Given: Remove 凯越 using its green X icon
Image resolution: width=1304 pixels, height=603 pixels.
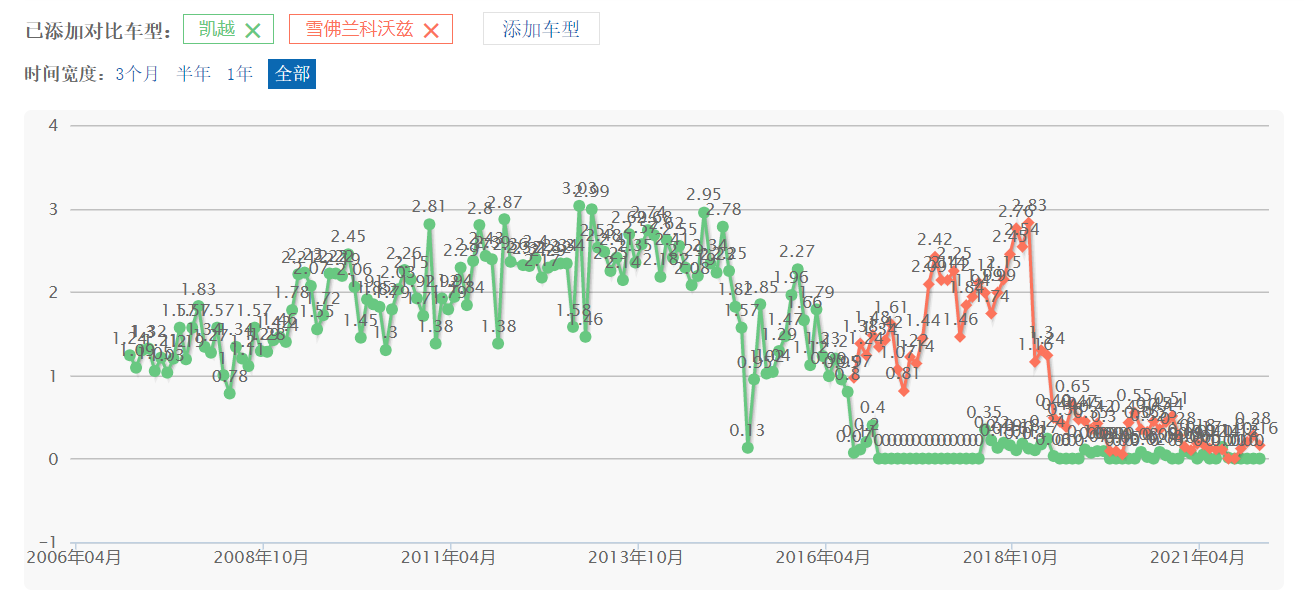Looking at the screenshot, I should pos(253,30).
